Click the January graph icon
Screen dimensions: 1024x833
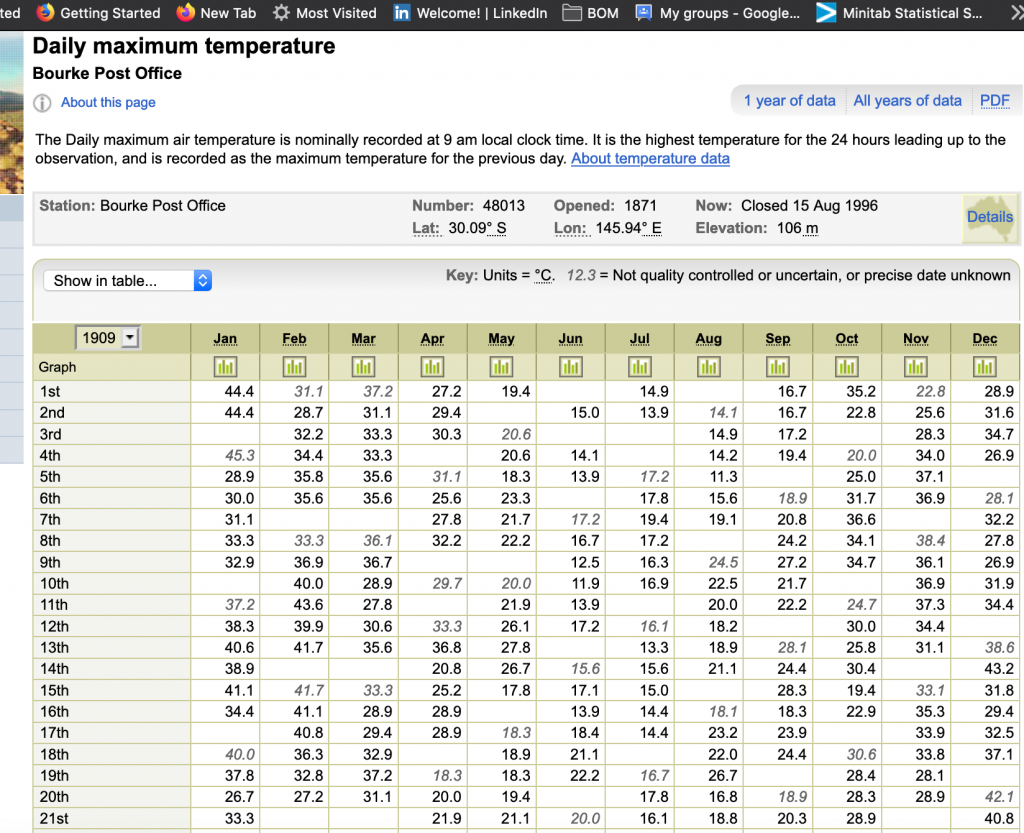point(225,367)
